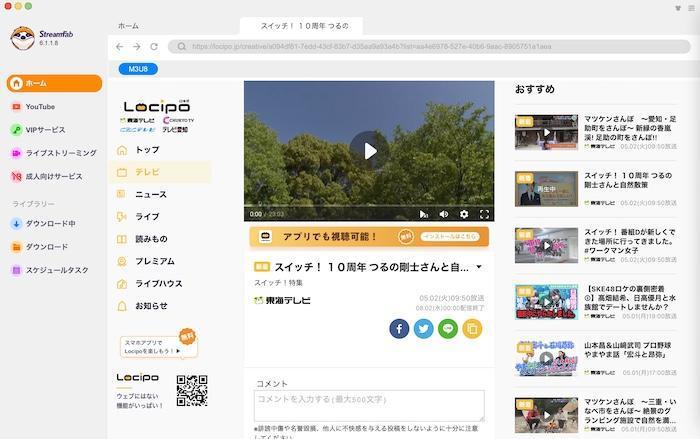The height and width of the screenshot is (439, 700).
Task: Click title 山本昌&山﨑武司 プロ野球やまやま話
Action: coord(628,350)
